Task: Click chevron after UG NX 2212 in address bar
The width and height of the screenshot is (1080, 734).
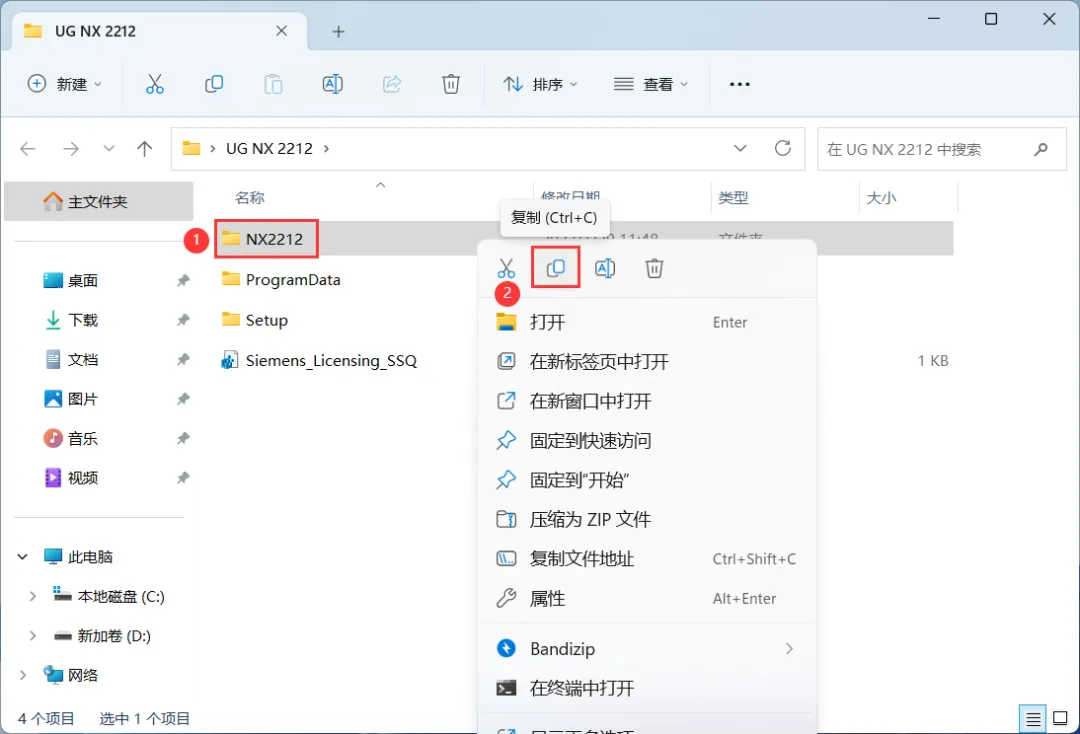Action: coord(326,149)
